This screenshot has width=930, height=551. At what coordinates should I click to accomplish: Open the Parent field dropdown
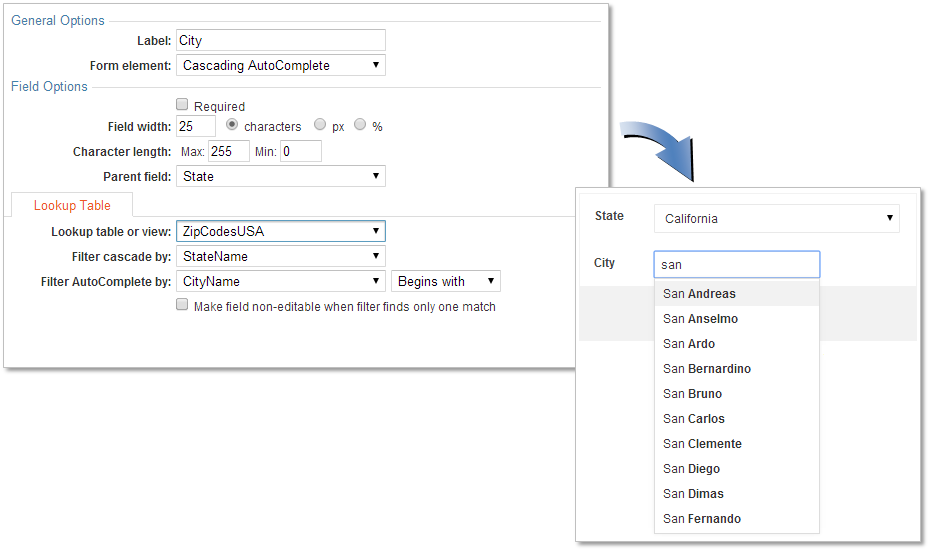point(281,176)
